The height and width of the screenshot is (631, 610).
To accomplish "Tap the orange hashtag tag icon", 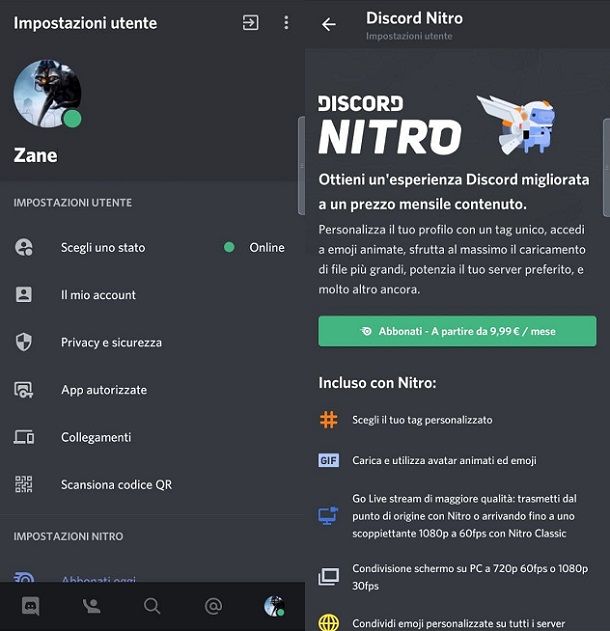I will (x=328, y=420).
